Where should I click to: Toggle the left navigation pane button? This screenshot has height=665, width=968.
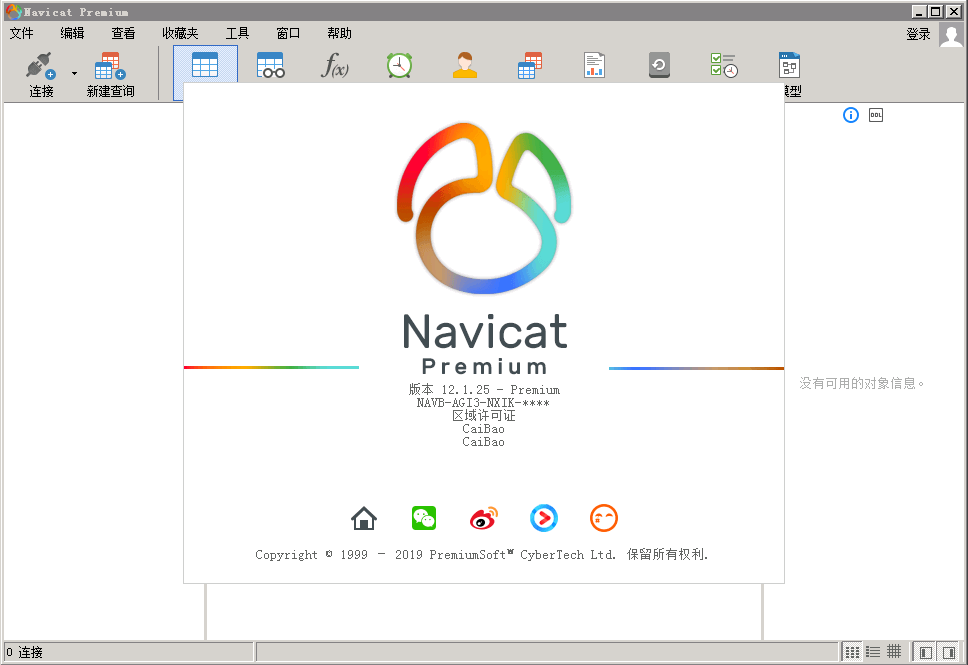pyautogui.click(x=925, y=652)
